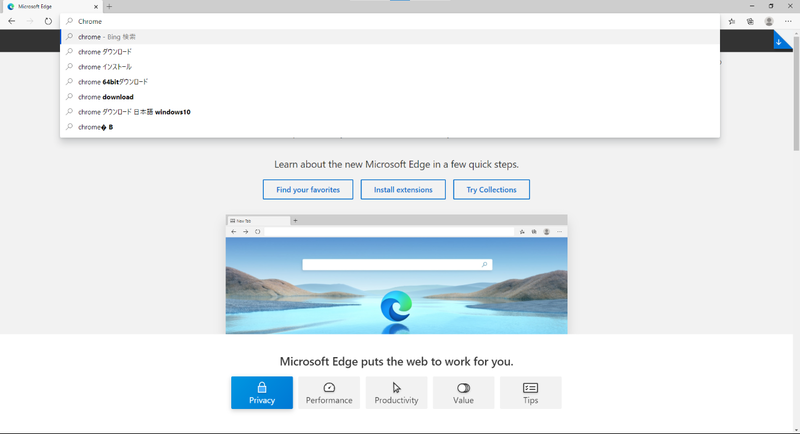Switch to the Tips tab
This screenshot has height=434, width=800.
click(x=531, y=393)
